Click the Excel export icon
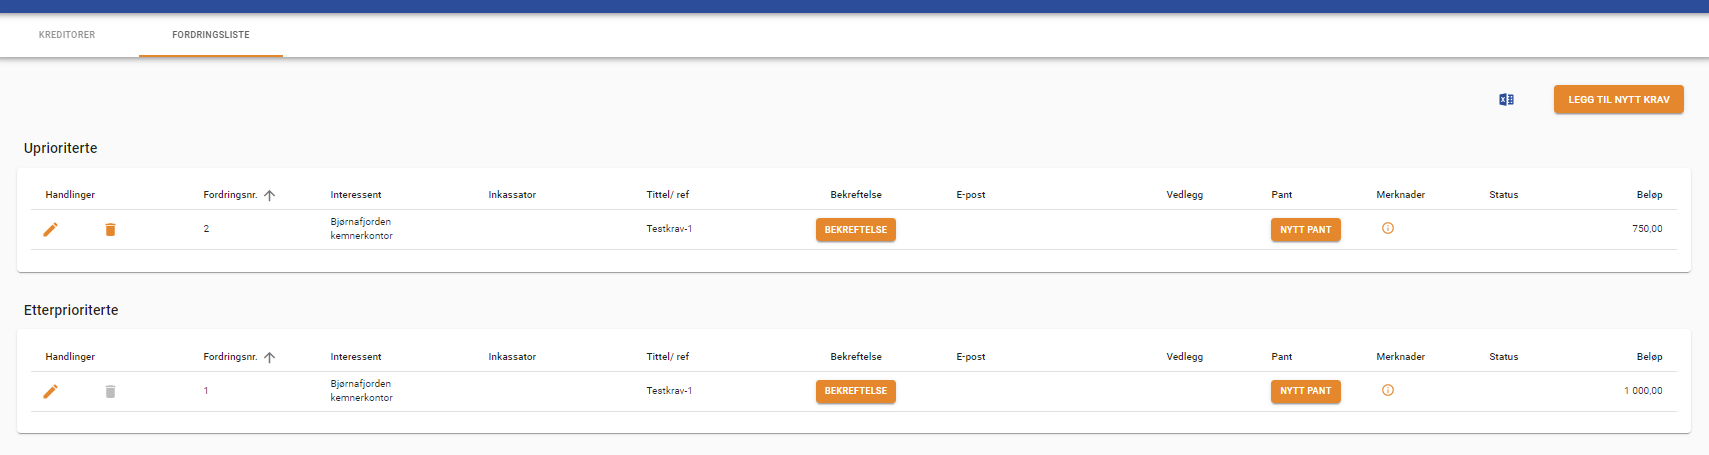The width and height of the screenshot is (1709, 455). [1506, 100]
